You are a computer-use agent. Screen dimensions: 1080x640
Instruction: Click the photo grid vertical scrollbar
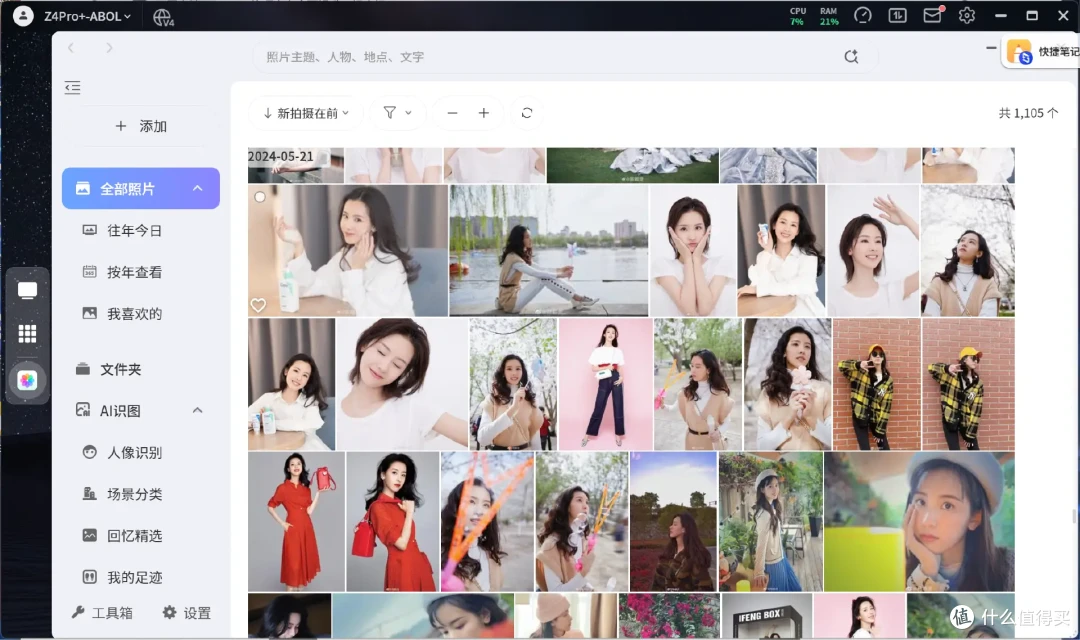tap(1073, 516)
